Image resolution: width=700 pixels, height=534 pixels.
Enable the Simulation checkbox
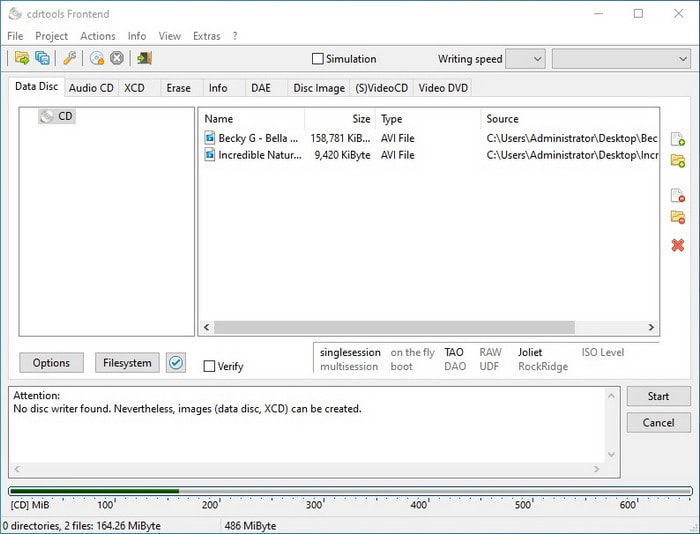pos(318,59)
